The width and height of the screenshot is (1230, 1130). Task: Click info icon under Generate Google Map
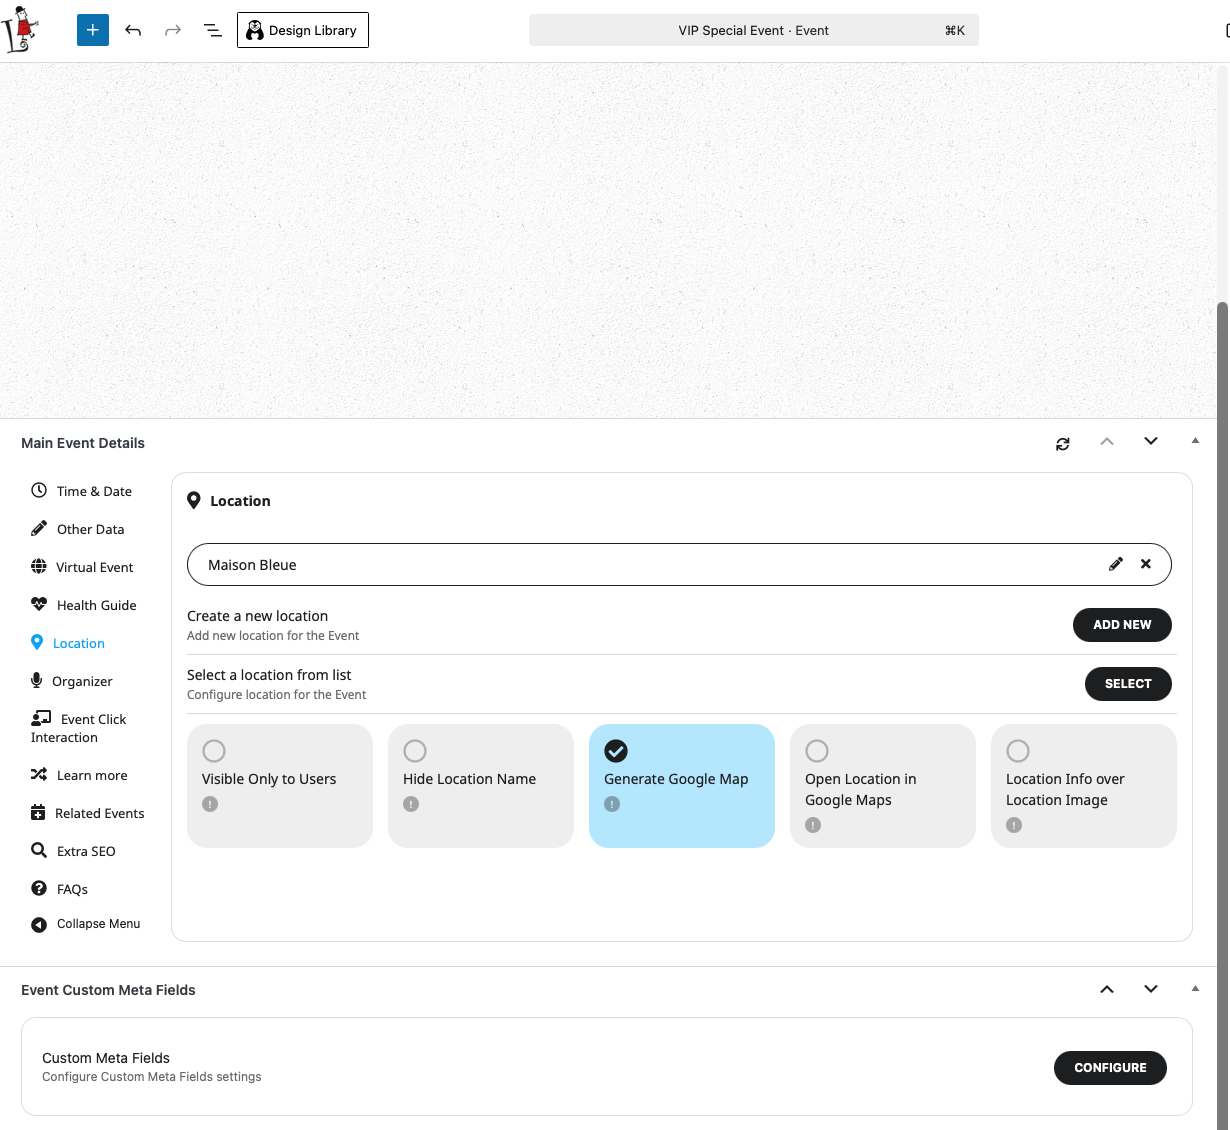tap(612, 804)
